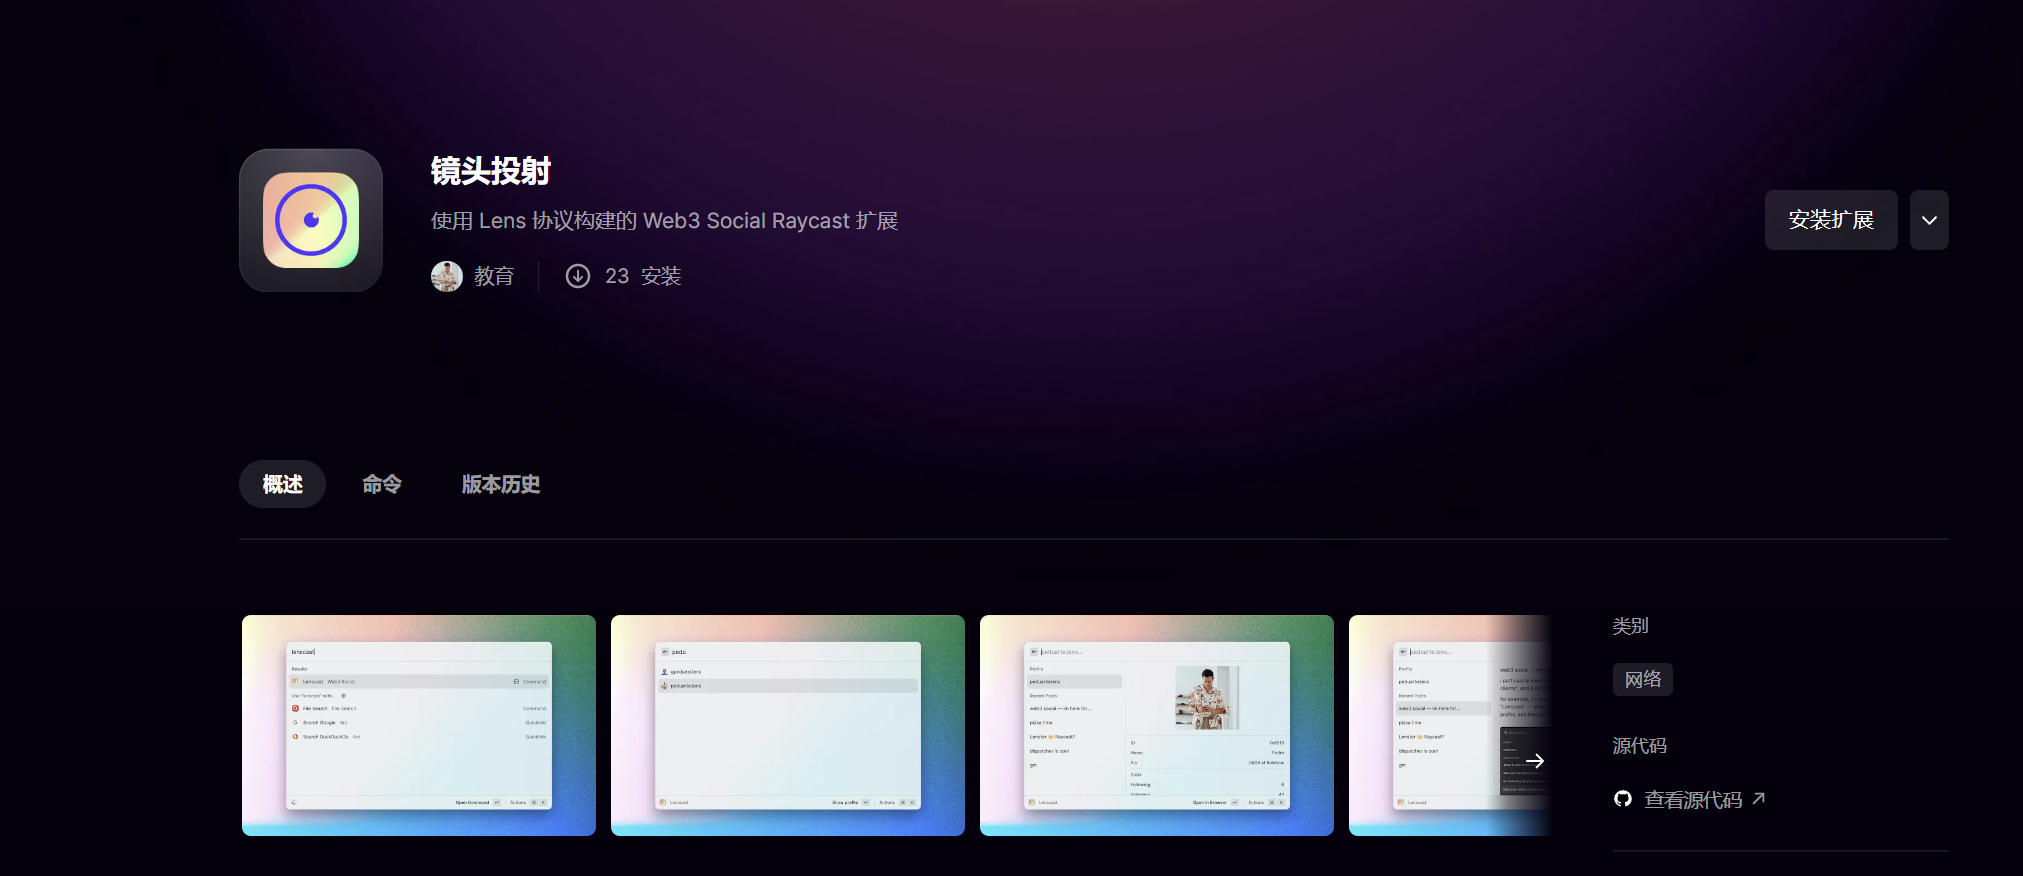
Task: Click the 类别 section label
Action: 1630,626
